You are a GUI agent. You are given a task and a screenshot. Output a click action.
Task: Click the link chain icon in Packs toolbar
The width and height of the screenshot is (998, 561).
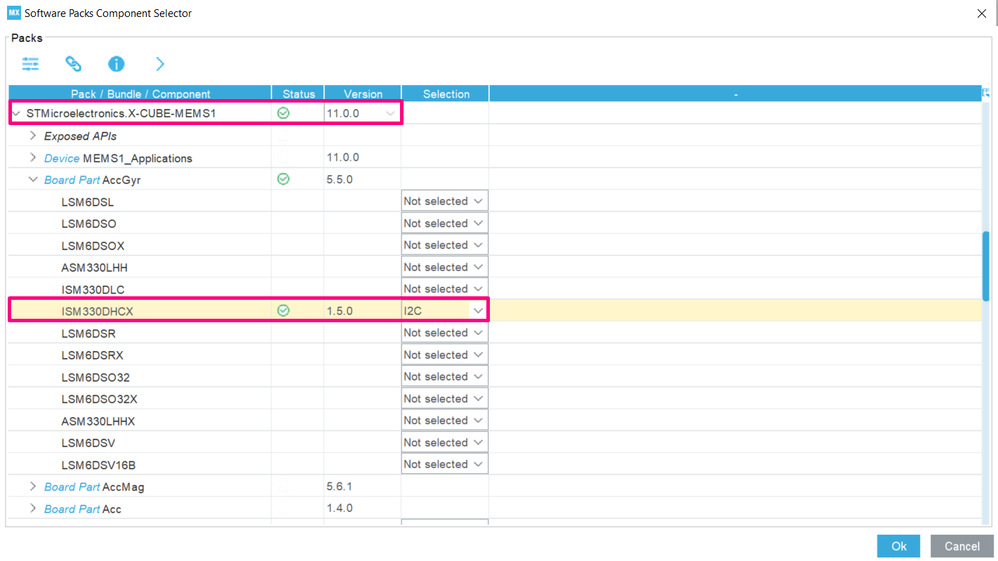pos(73,64)
